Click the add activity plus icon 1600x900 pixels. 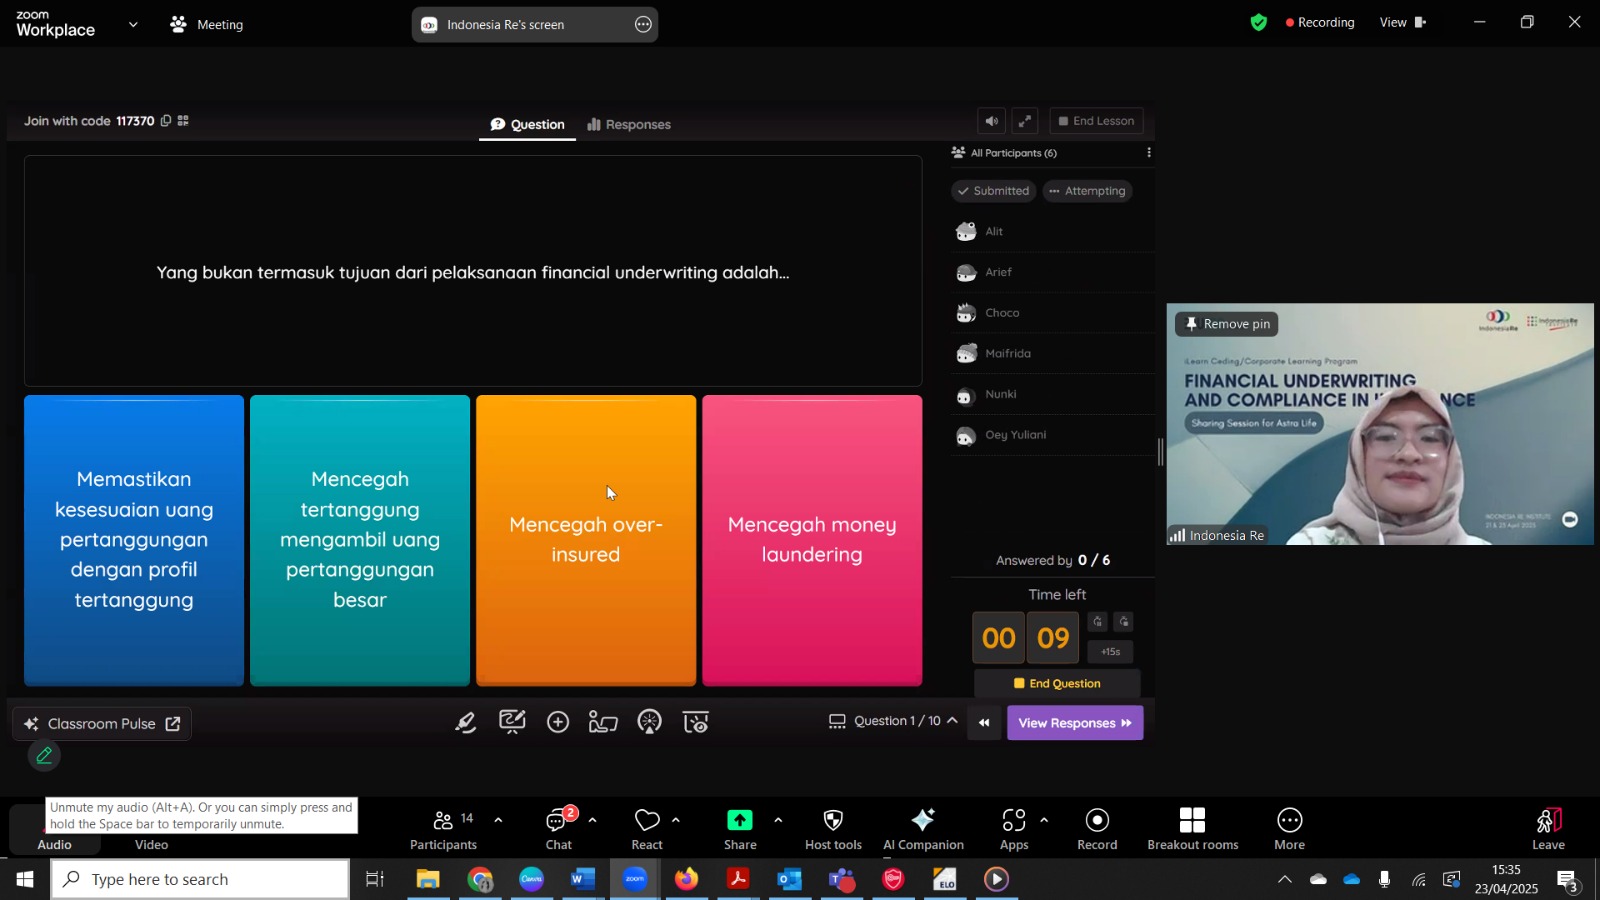(x=558, y=722)
